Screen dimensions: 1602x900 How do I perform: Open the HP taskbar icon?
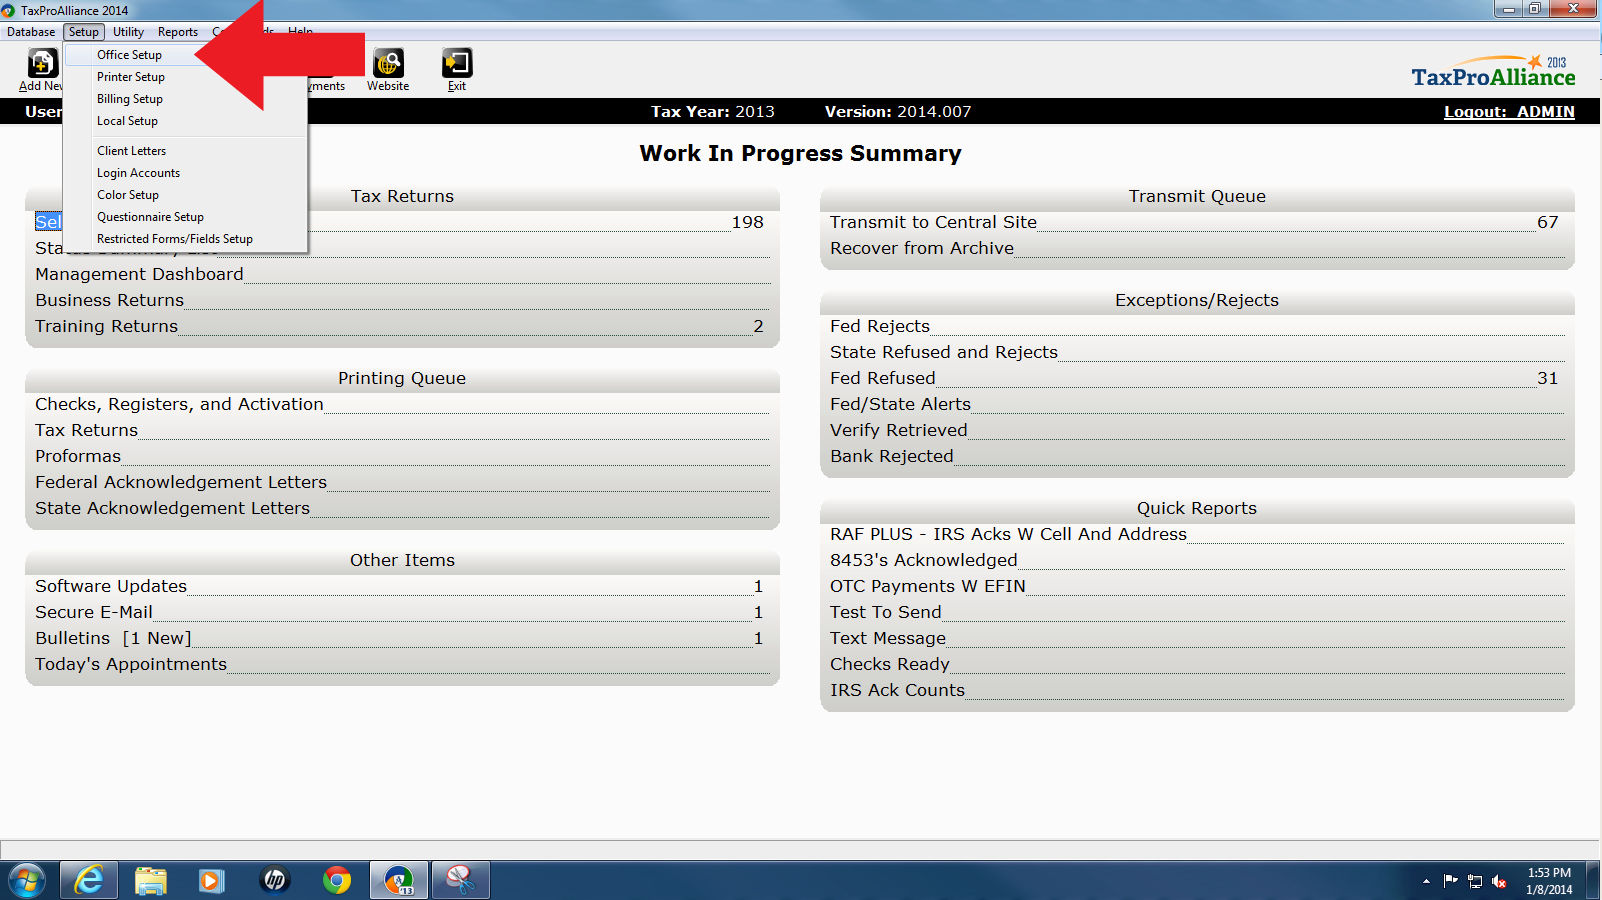coord(274,880)
